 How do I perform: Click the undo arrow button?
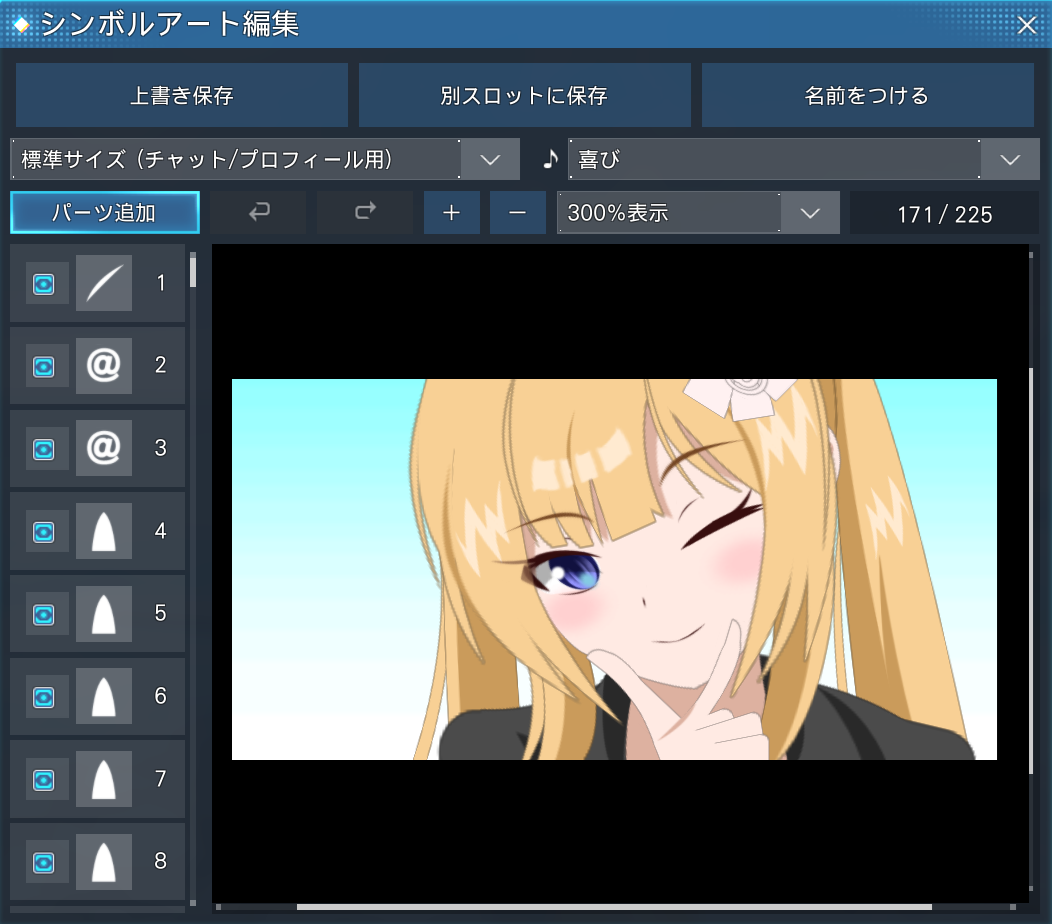click(258, 213)
